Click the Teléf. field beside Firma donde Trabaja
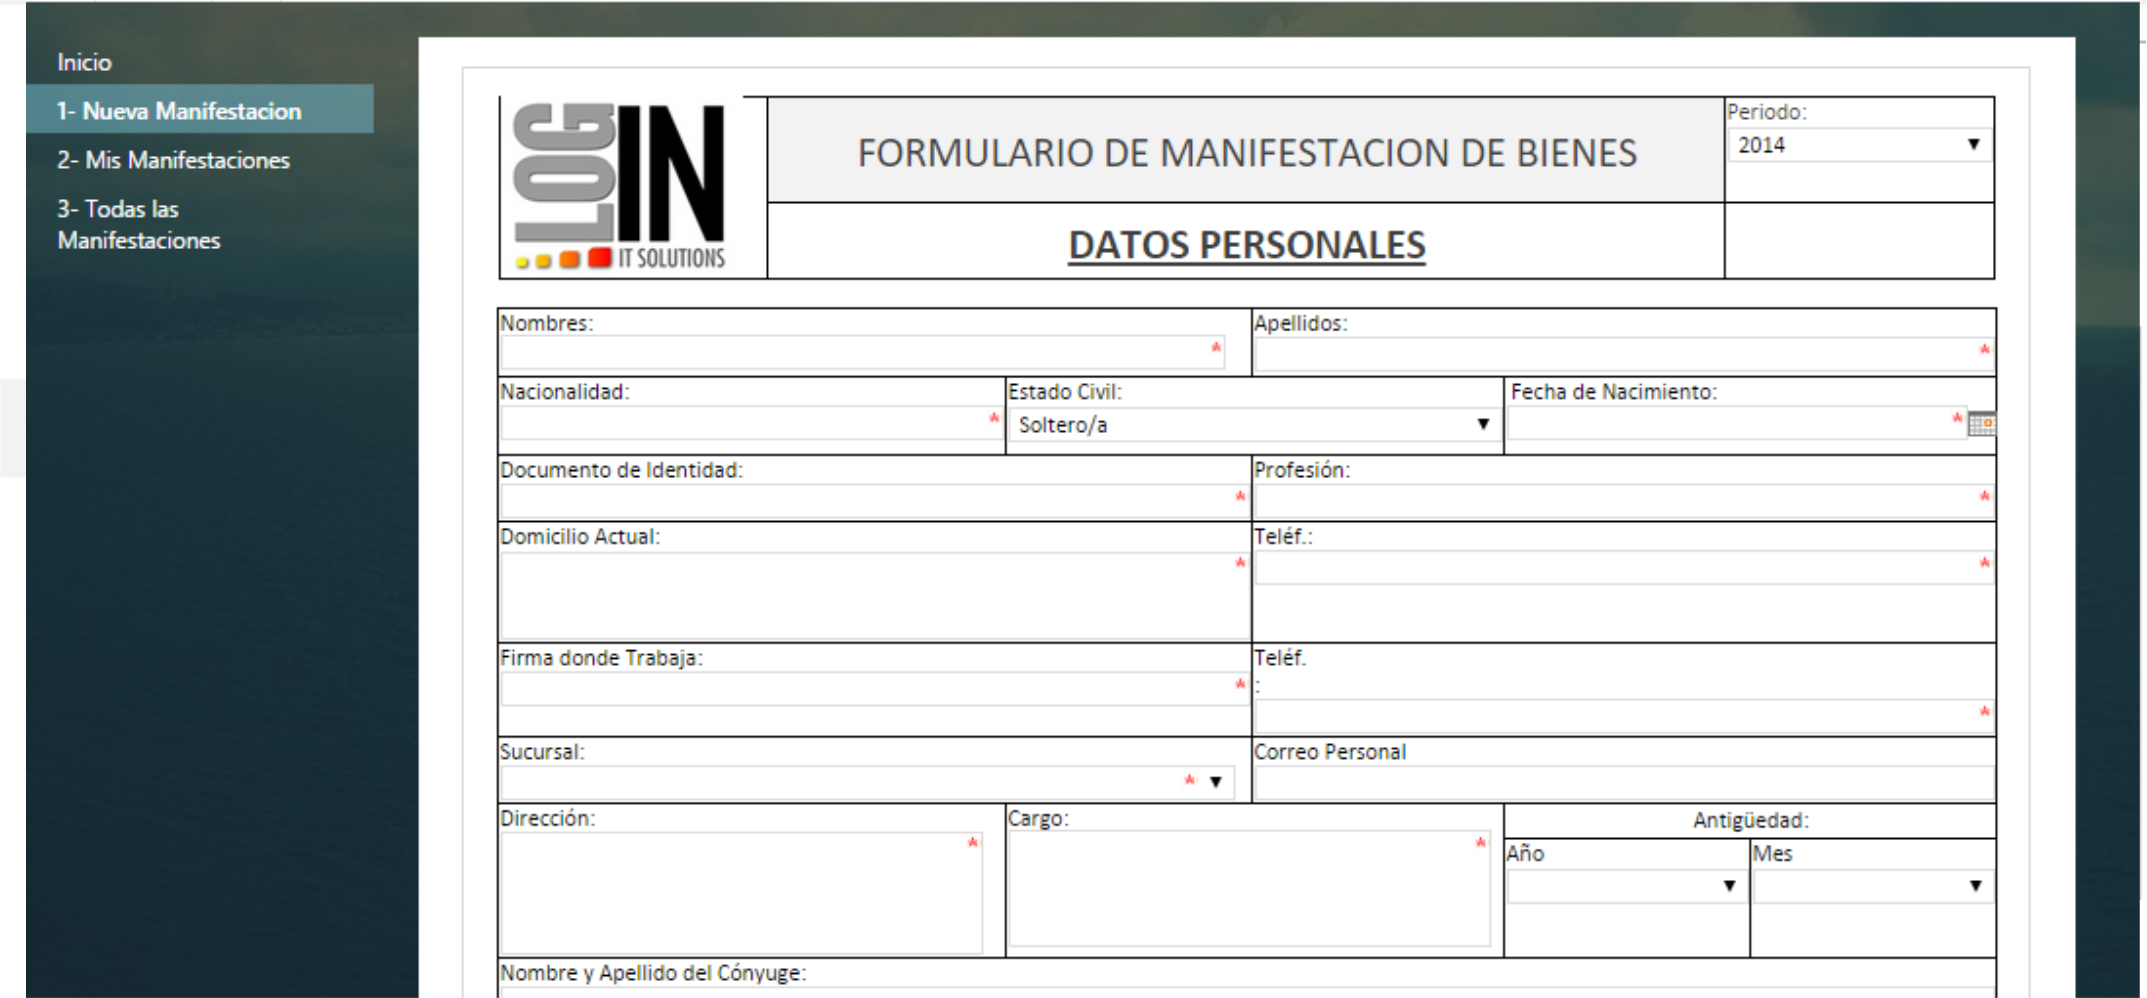 (x=1624, y=716)
